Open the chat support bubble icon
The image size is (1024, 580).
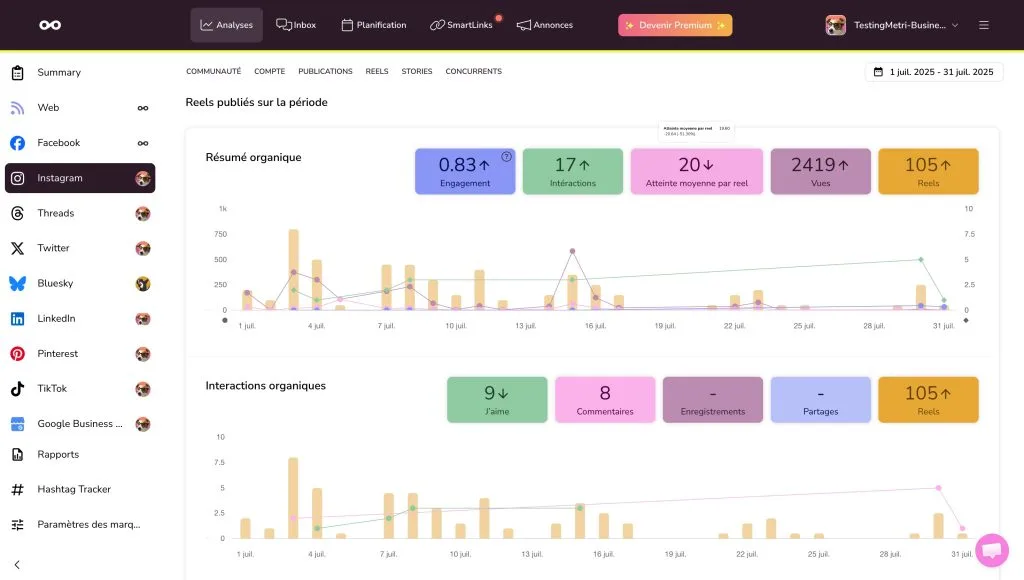pos(991,550)
